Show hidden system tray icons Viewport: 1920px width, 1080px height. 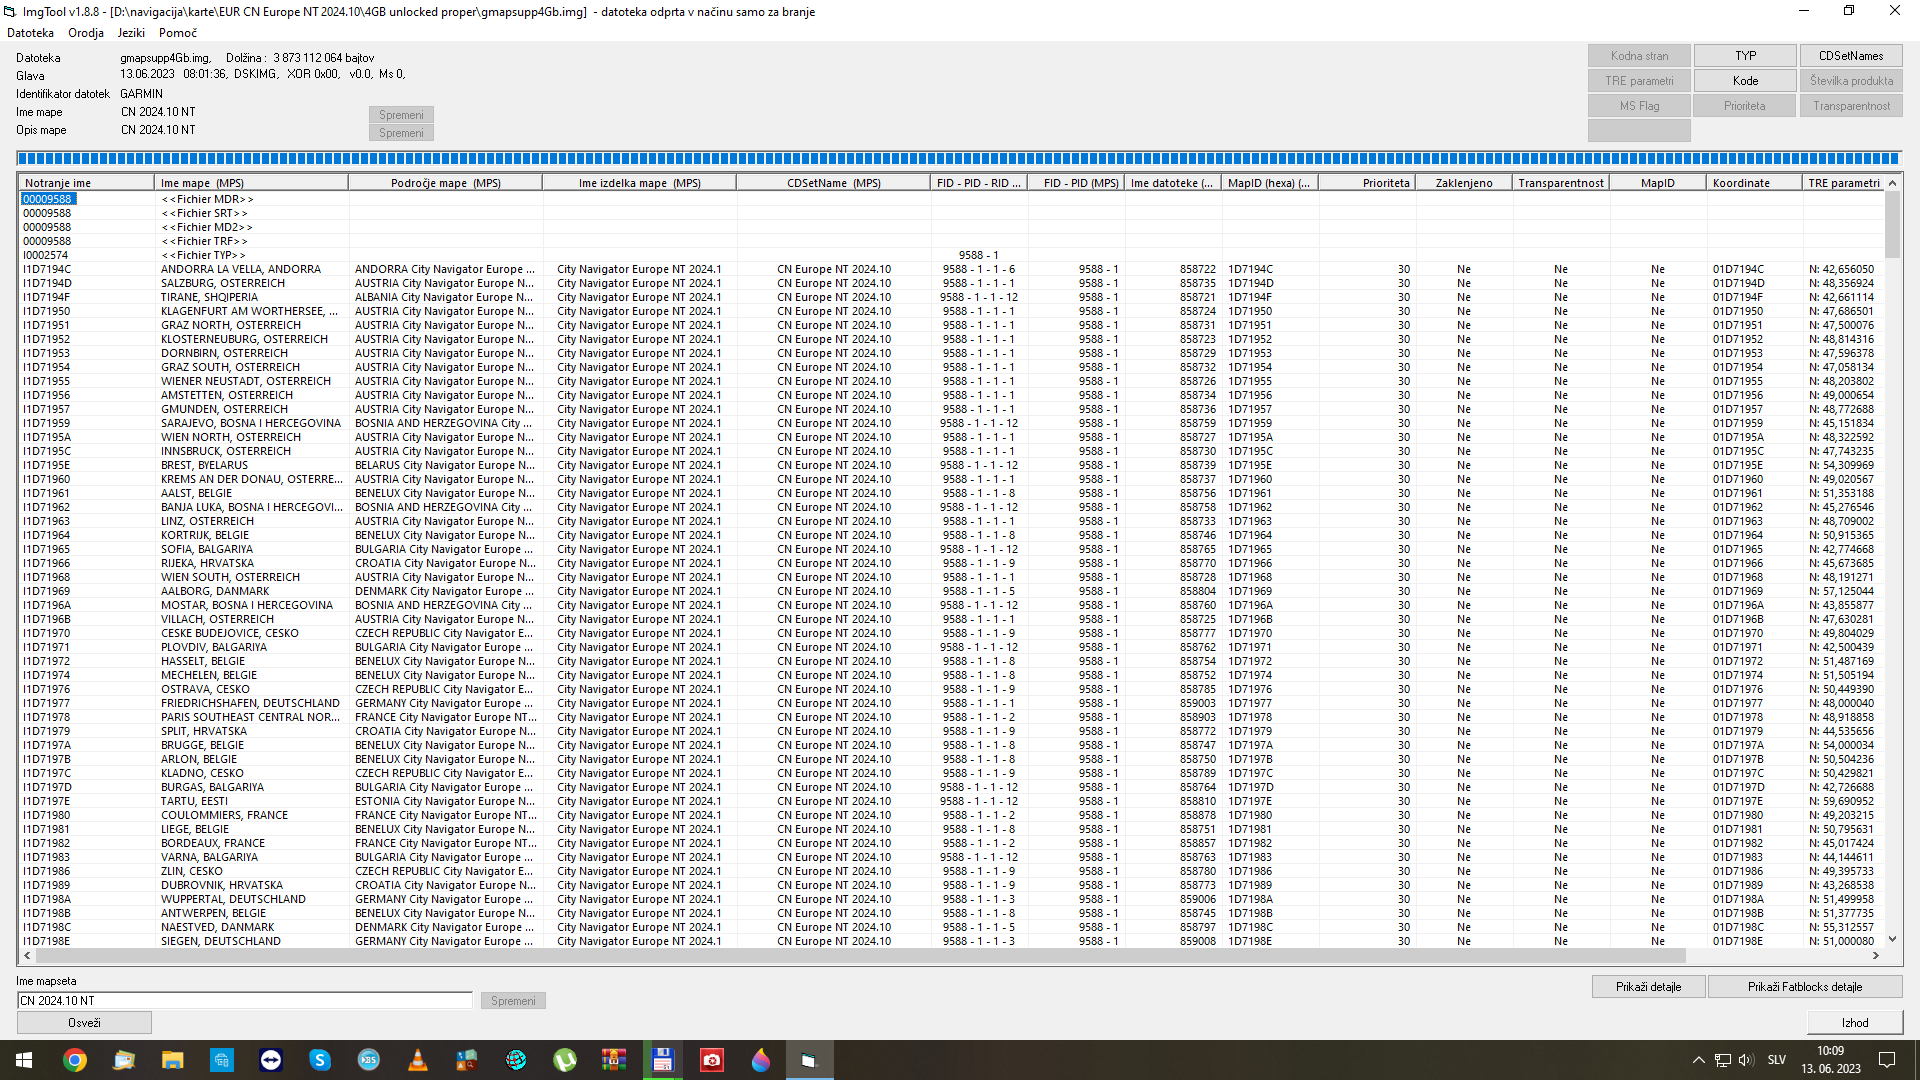coord(1698,1060)
